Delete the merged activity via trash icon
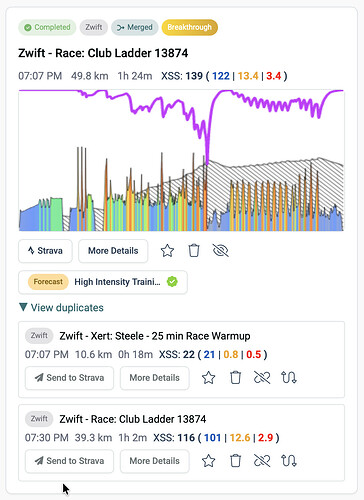 click(194, 251)
